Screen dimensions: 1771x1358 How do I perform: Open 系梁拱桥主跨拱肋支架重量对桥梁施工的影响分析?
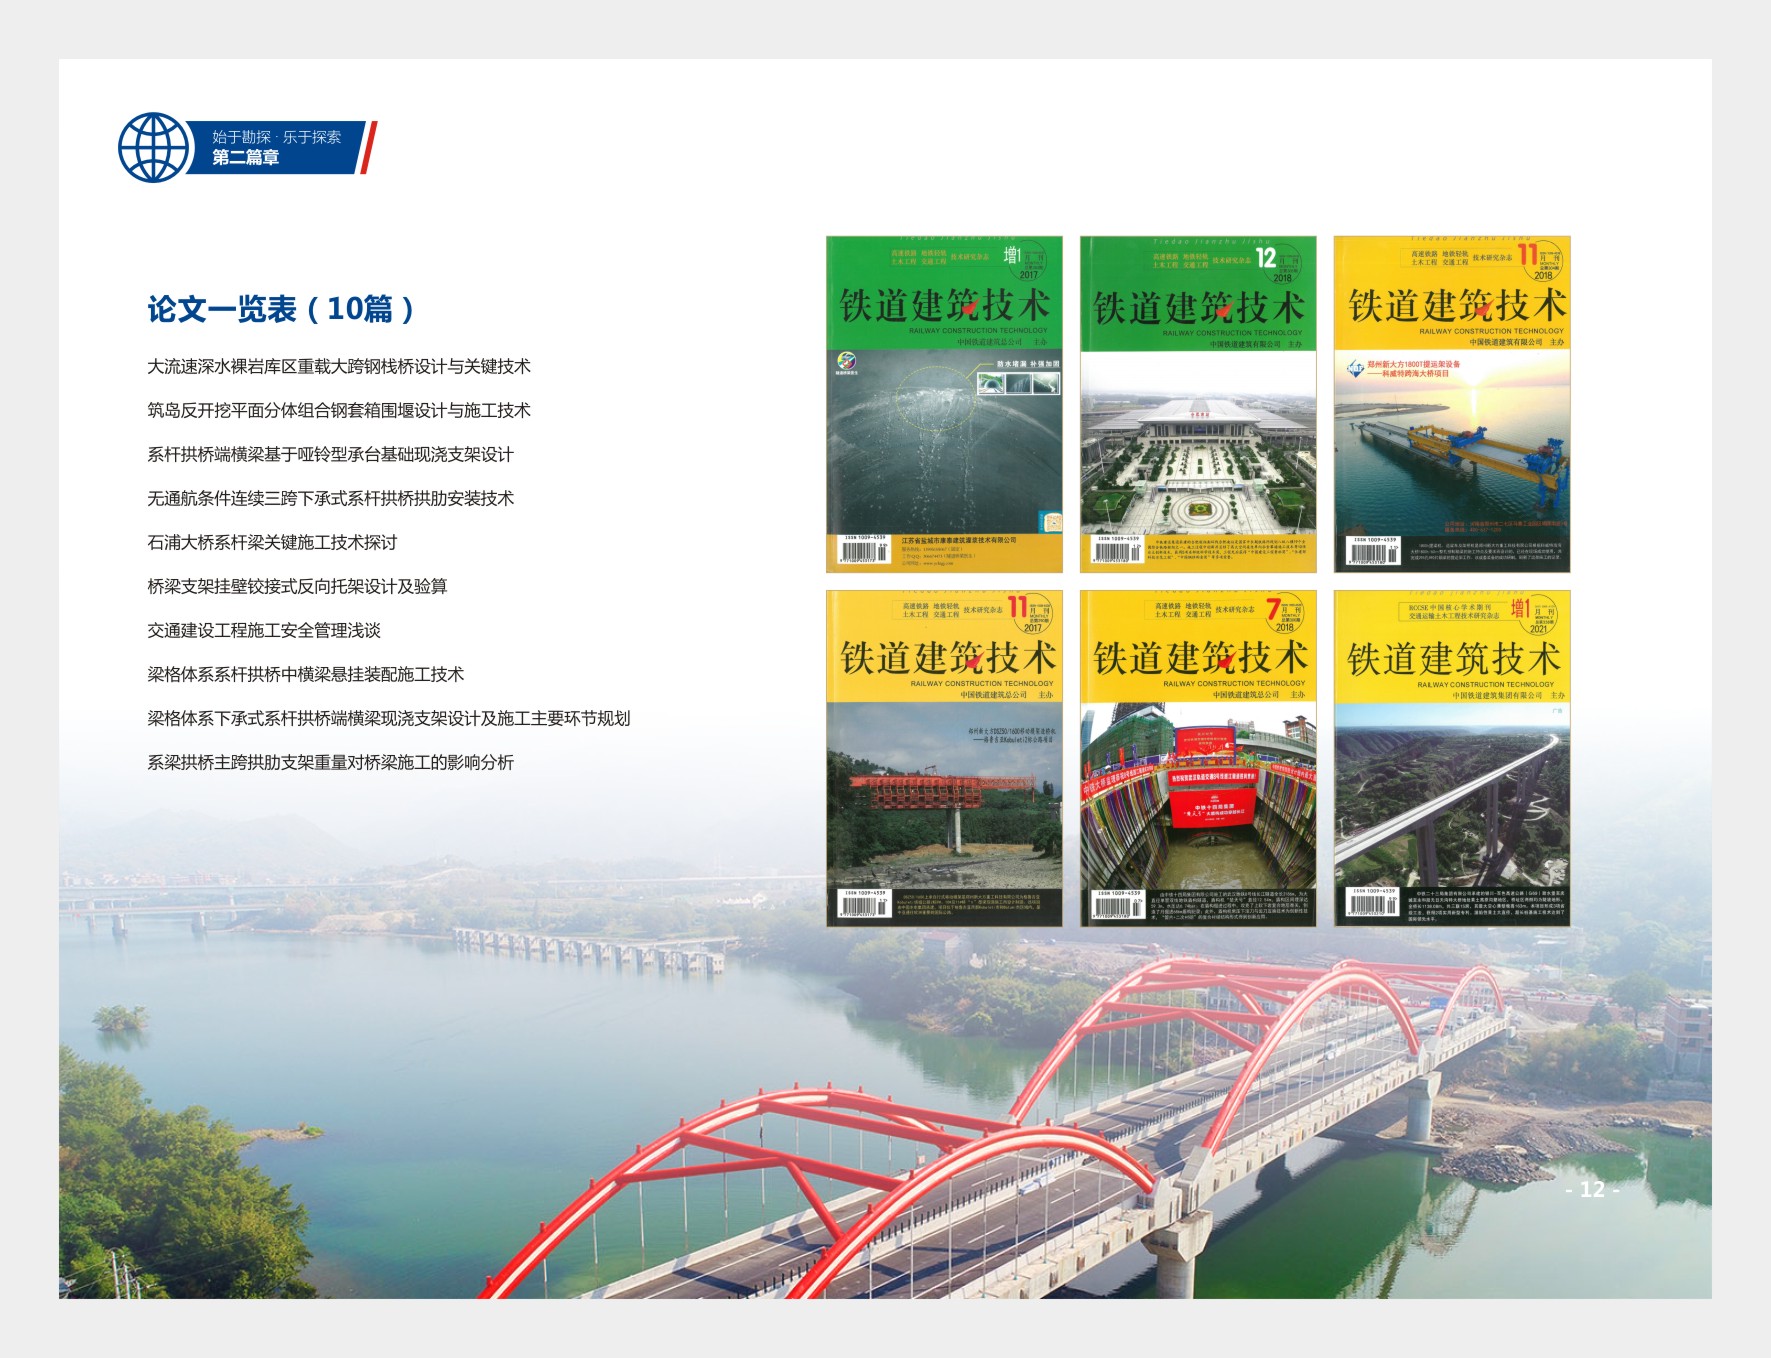point(330,763)
